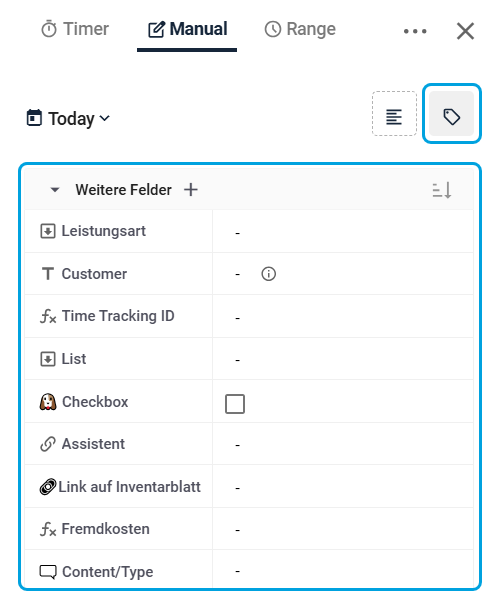Viewport: 493px width, 591px height.
Task: Click the Link auf Inventarblatt value
Action: 343,487
